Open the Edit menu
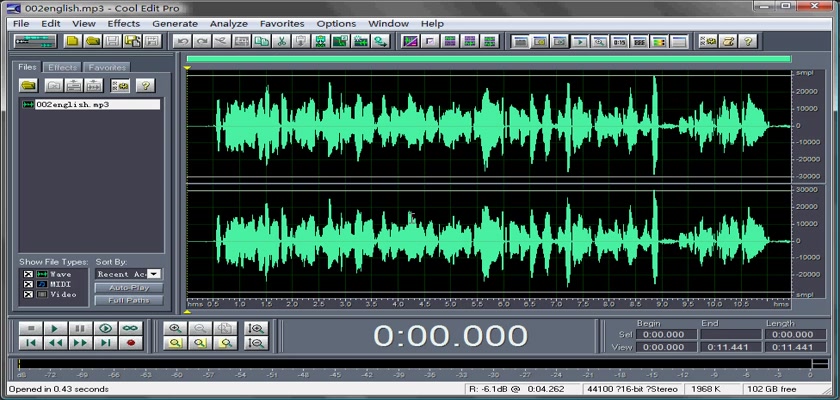840x400 pixels. click(51, 24)
